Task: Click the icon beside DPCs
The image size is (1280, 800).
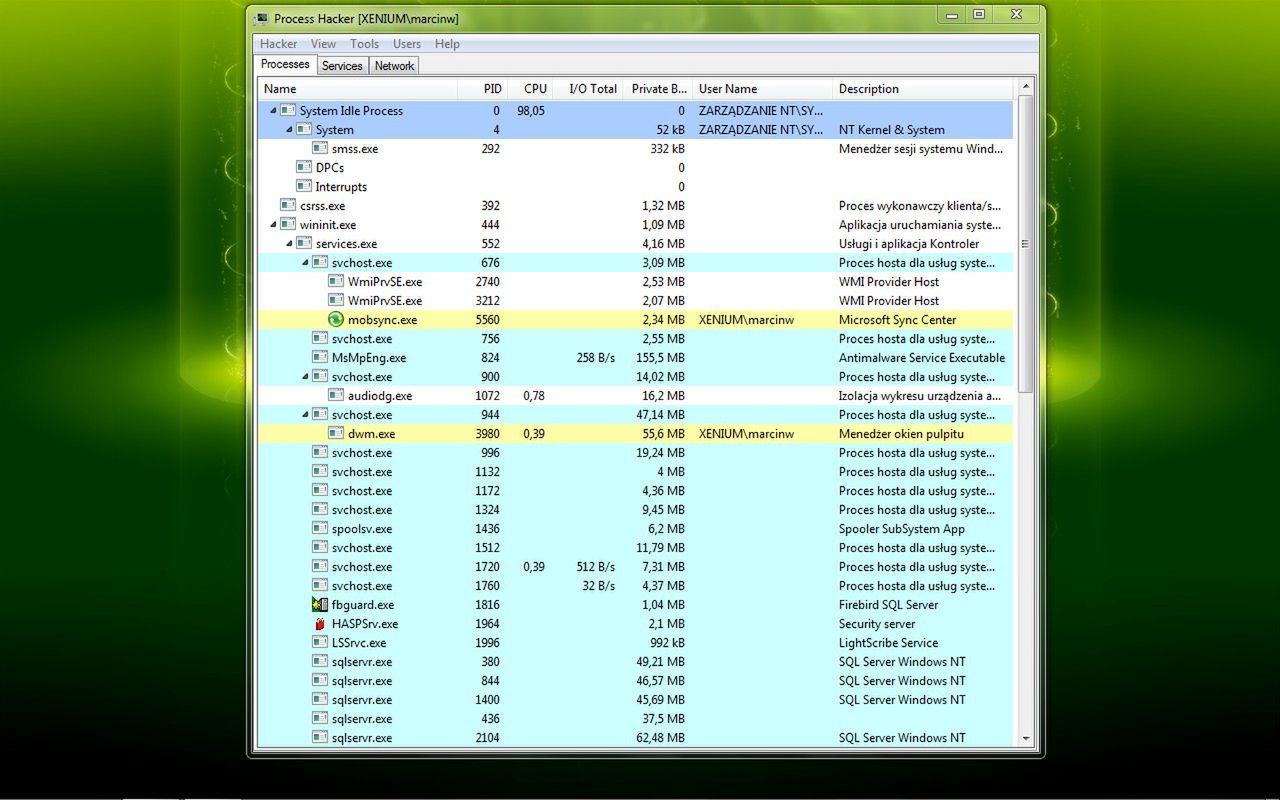Action: coord(304,167)
